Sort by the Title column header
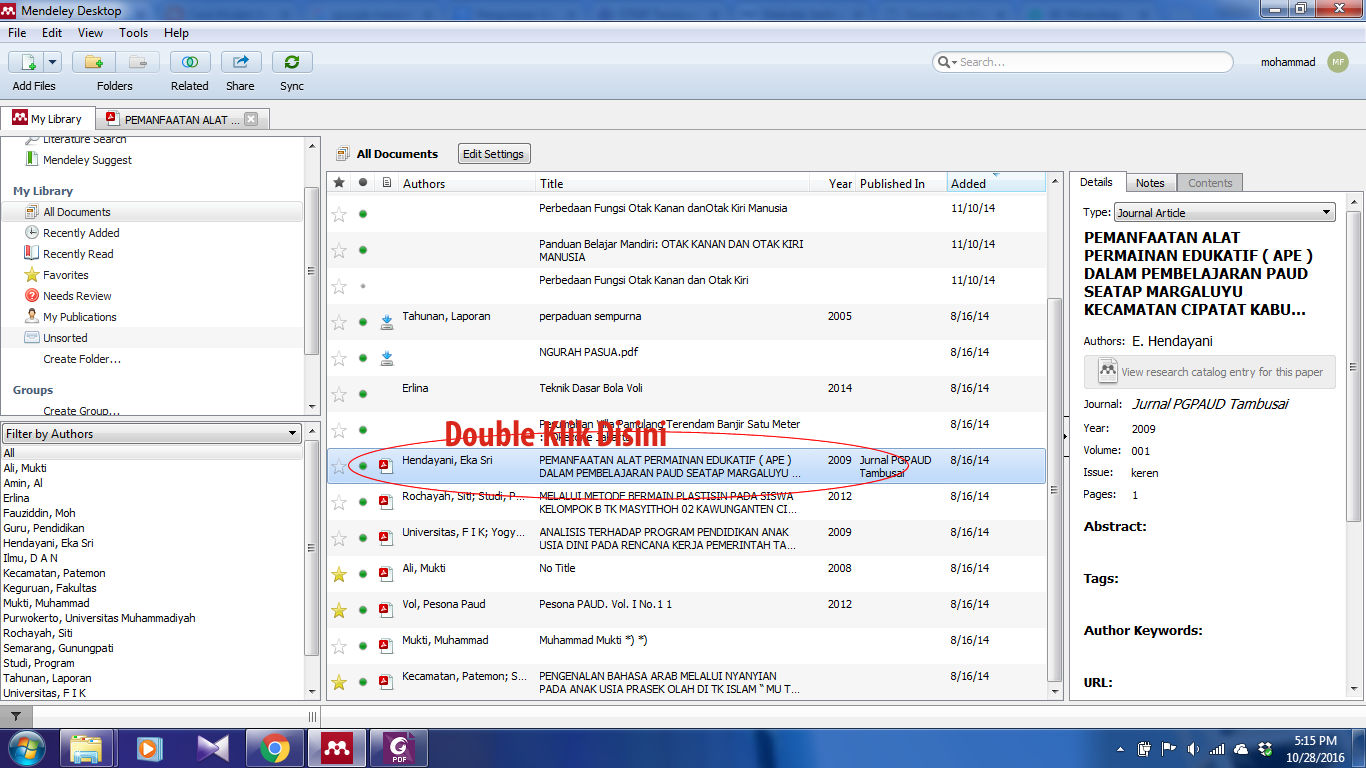 [x=679, y=183]
